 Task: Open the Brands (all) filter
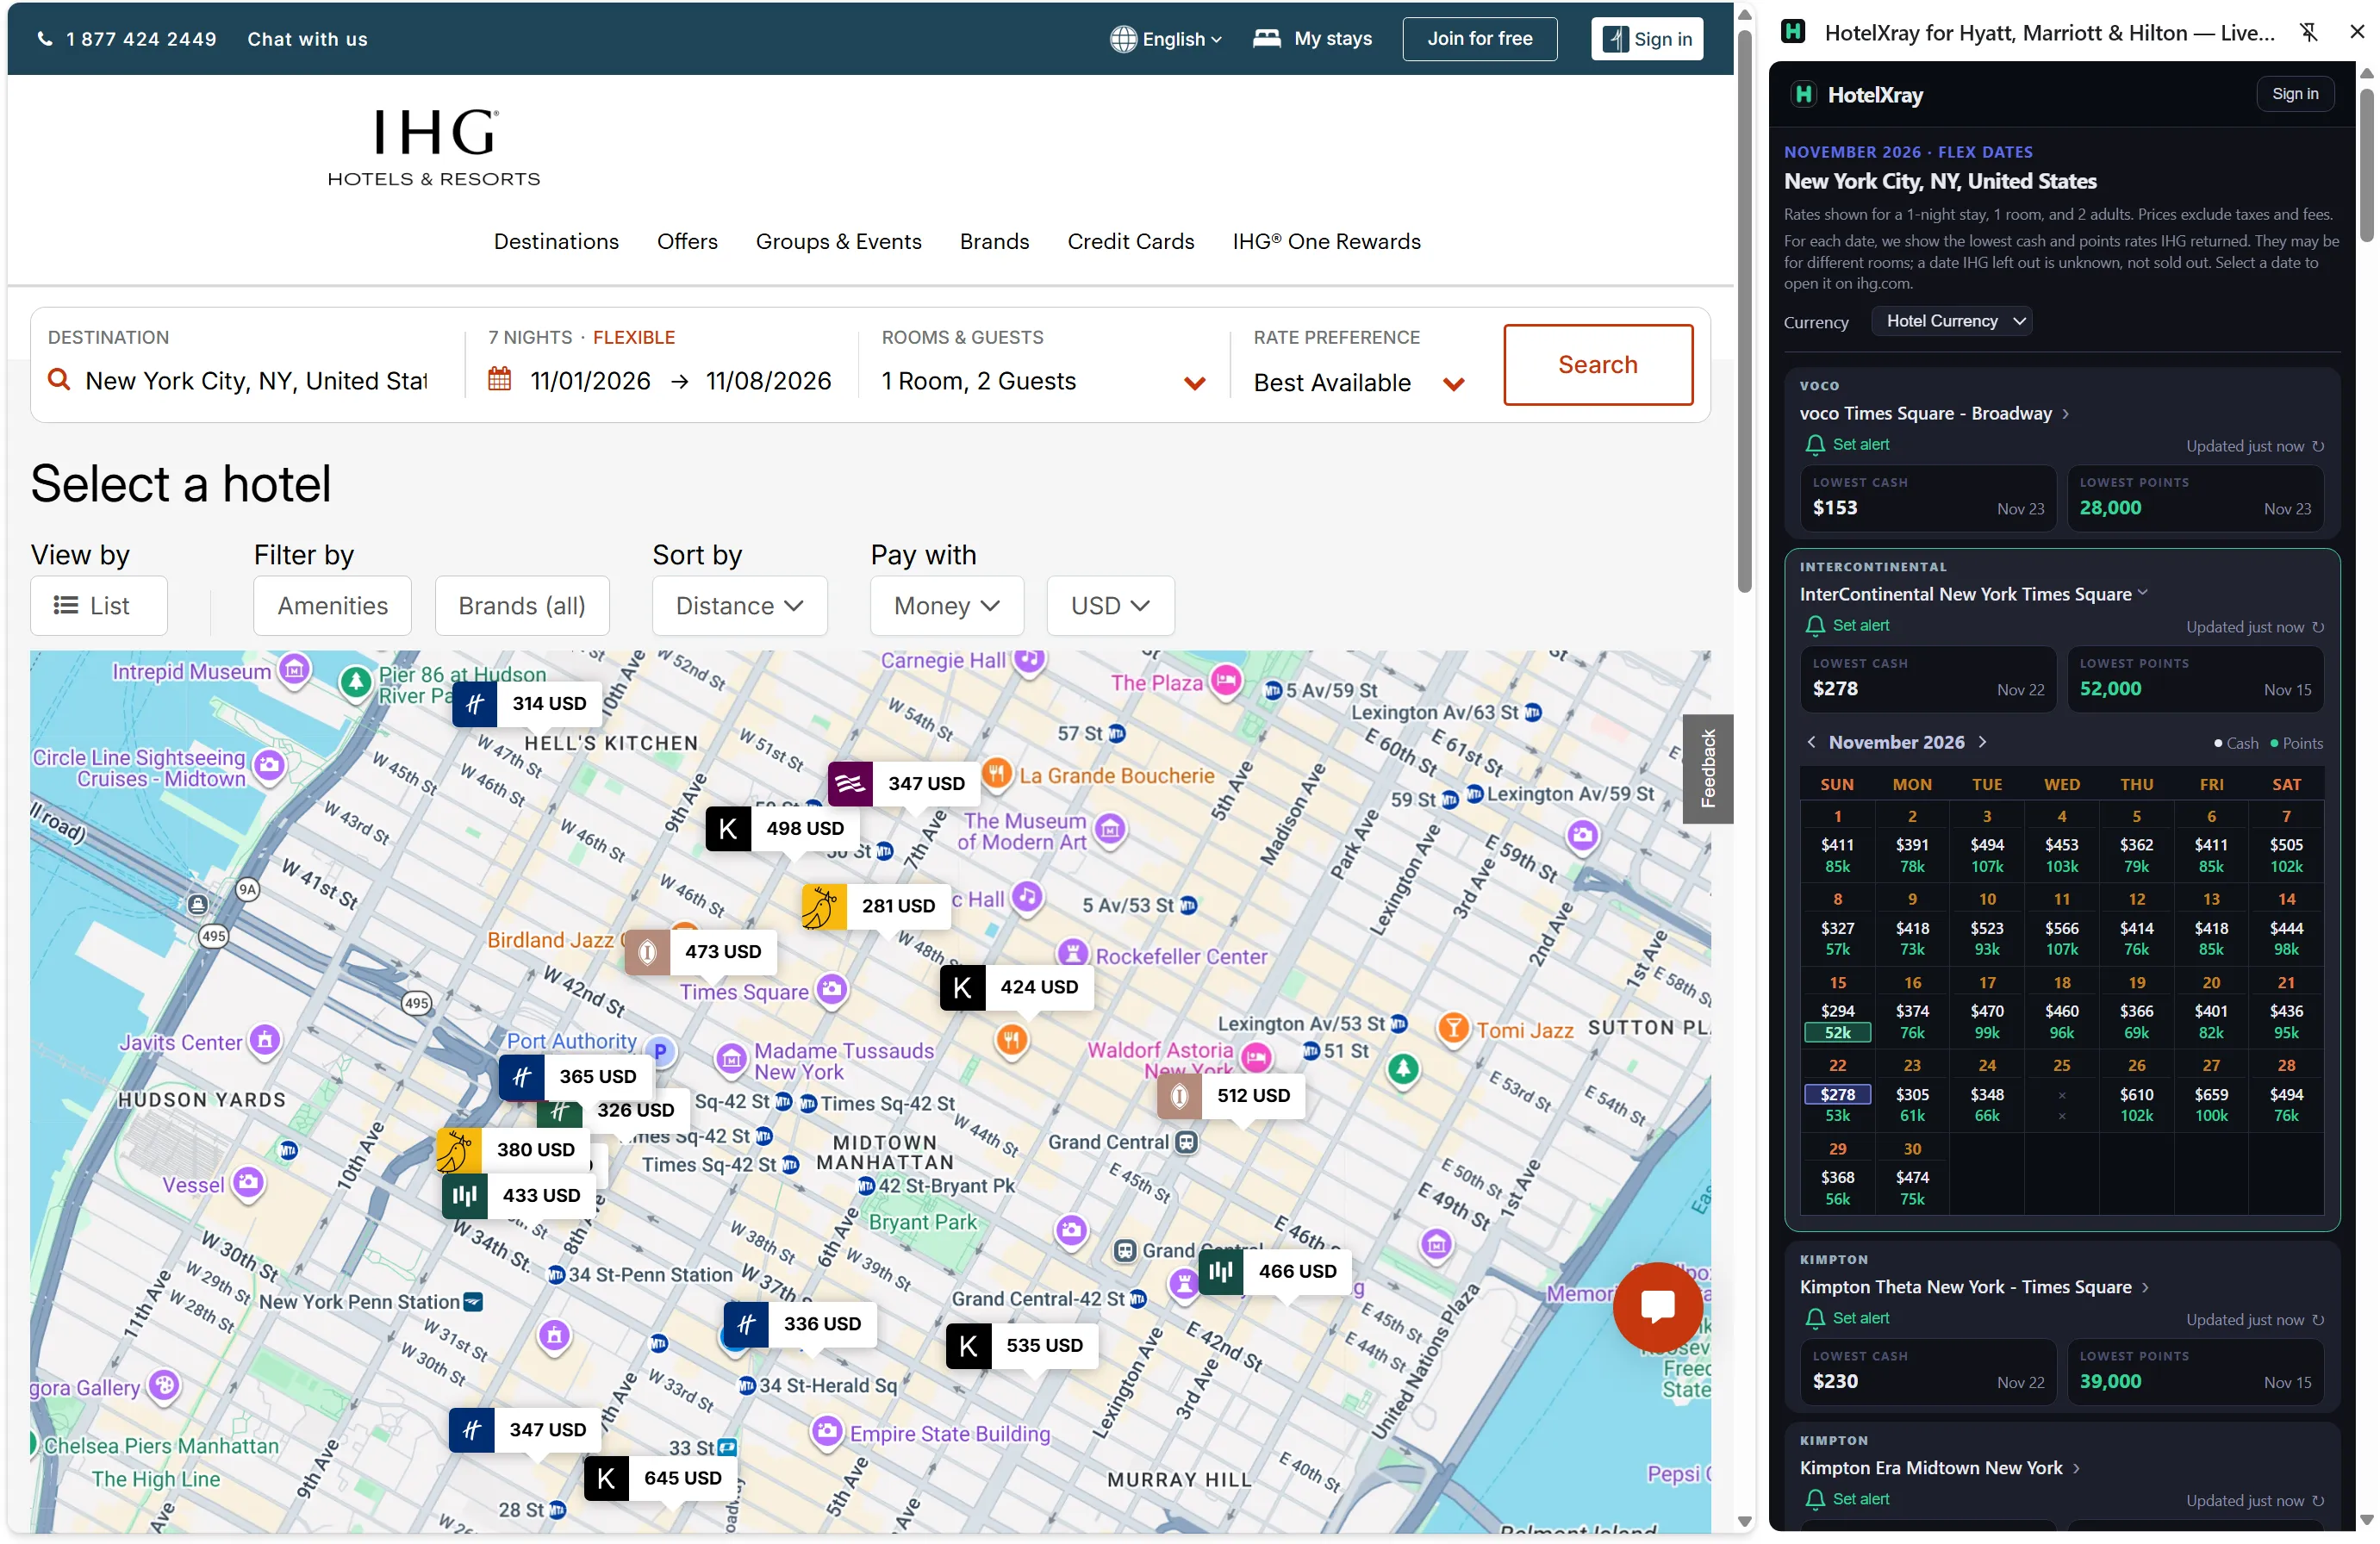coord(521,606)
